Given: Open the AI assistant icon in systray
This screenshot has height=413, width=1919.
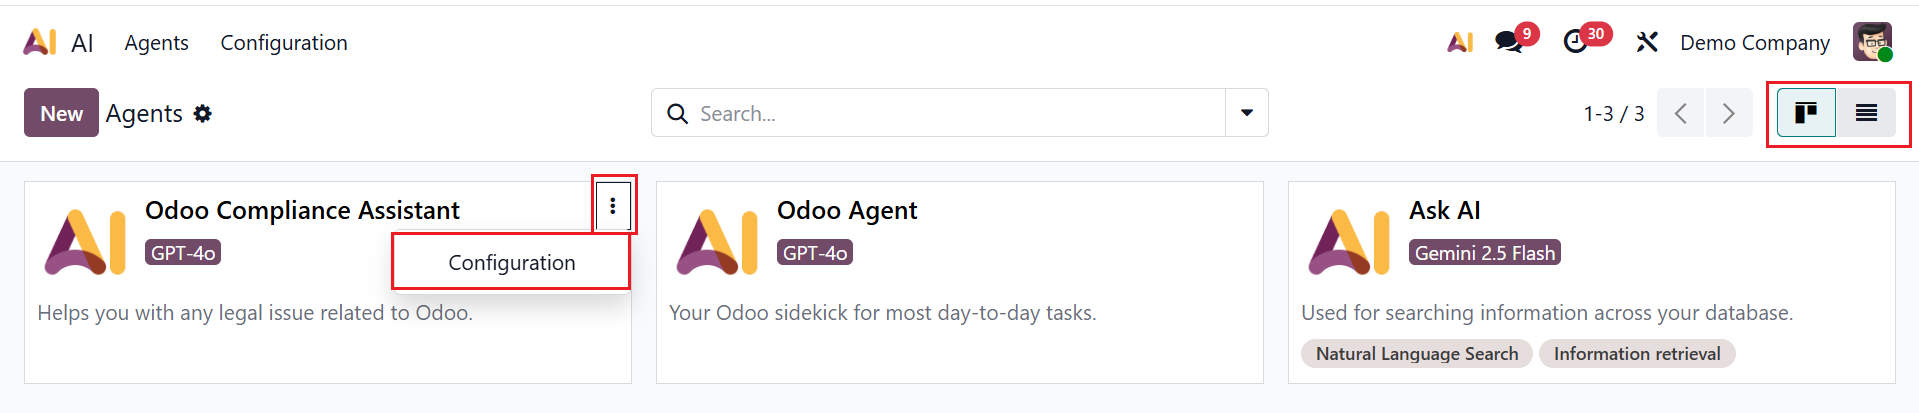Looking at the screenshot, I should 1460,42.
